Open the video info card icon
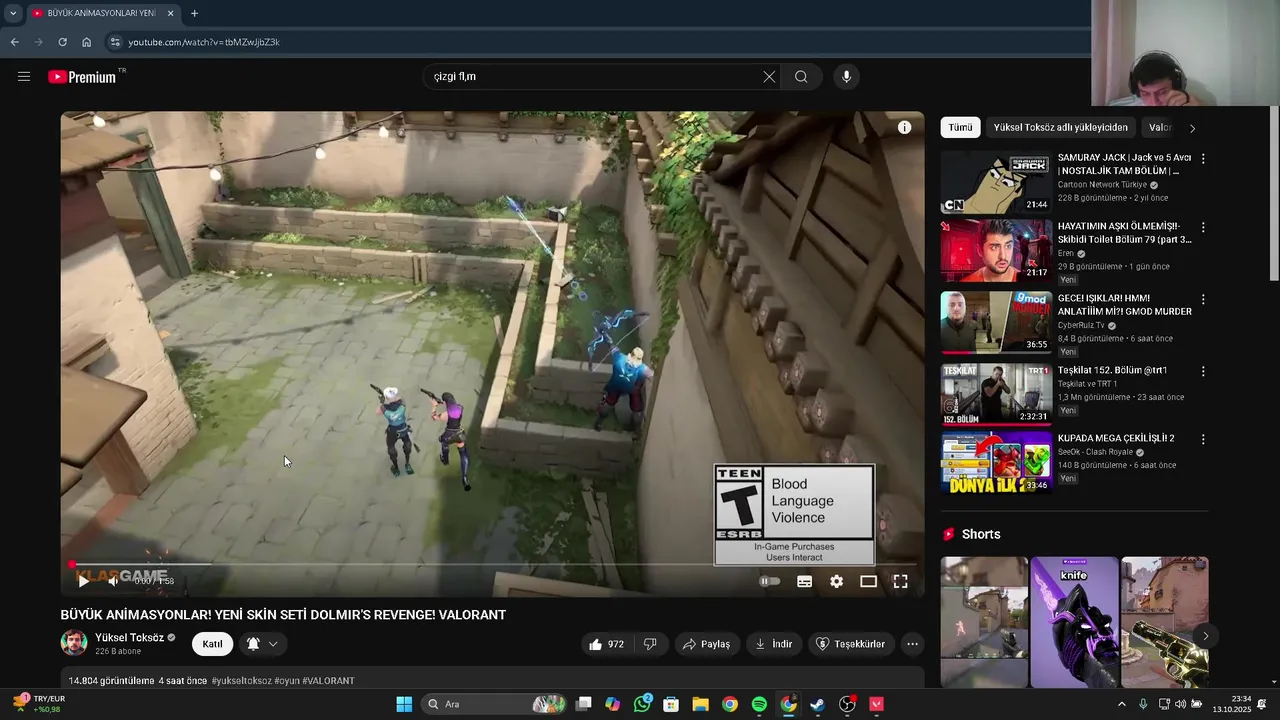 click(x=904, y=128)
